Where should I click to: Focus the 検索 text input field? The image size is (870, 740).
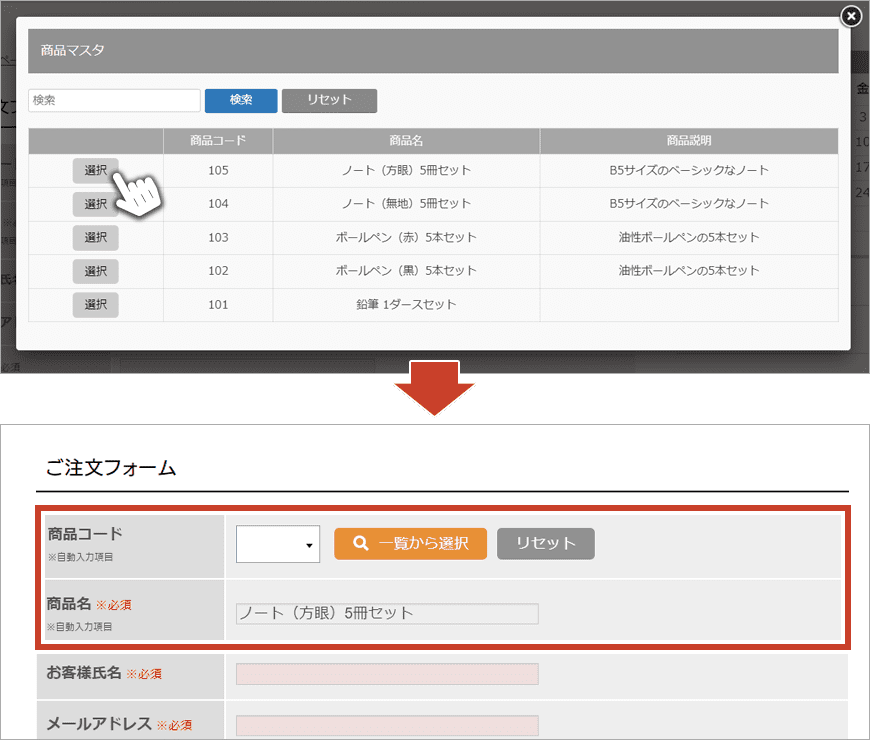(x=114, y=100)
